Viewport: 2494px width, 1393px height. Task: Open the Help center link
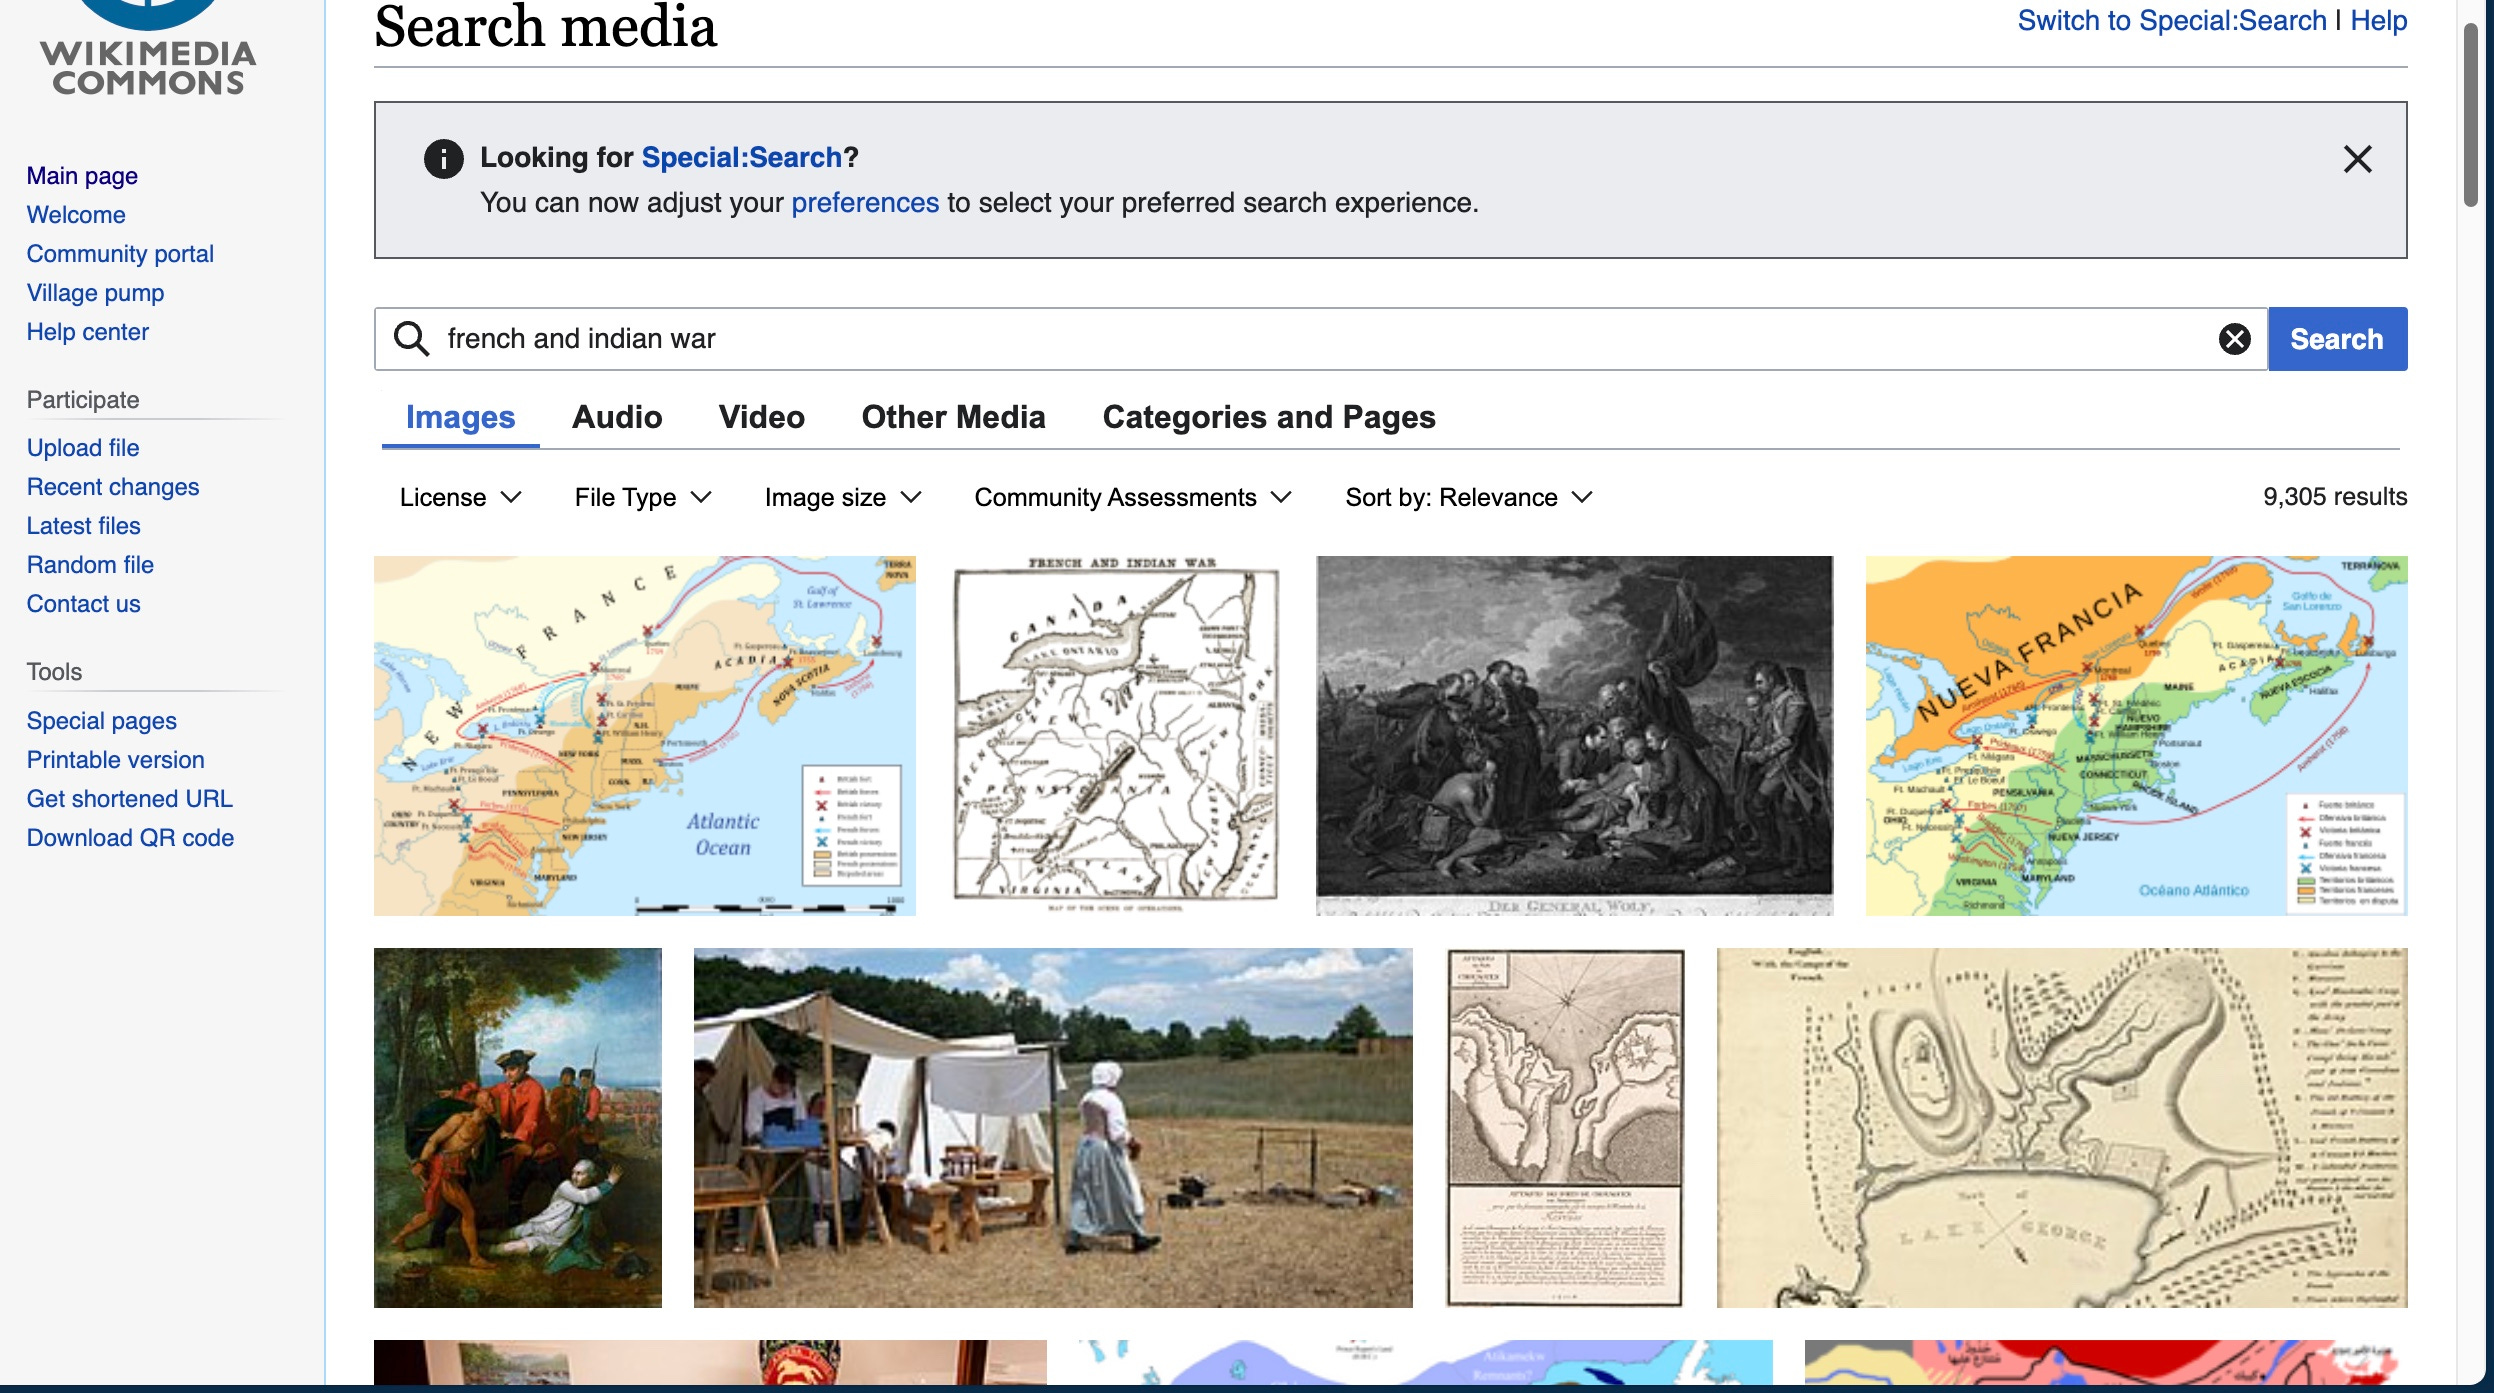click(x=87, y=332)
